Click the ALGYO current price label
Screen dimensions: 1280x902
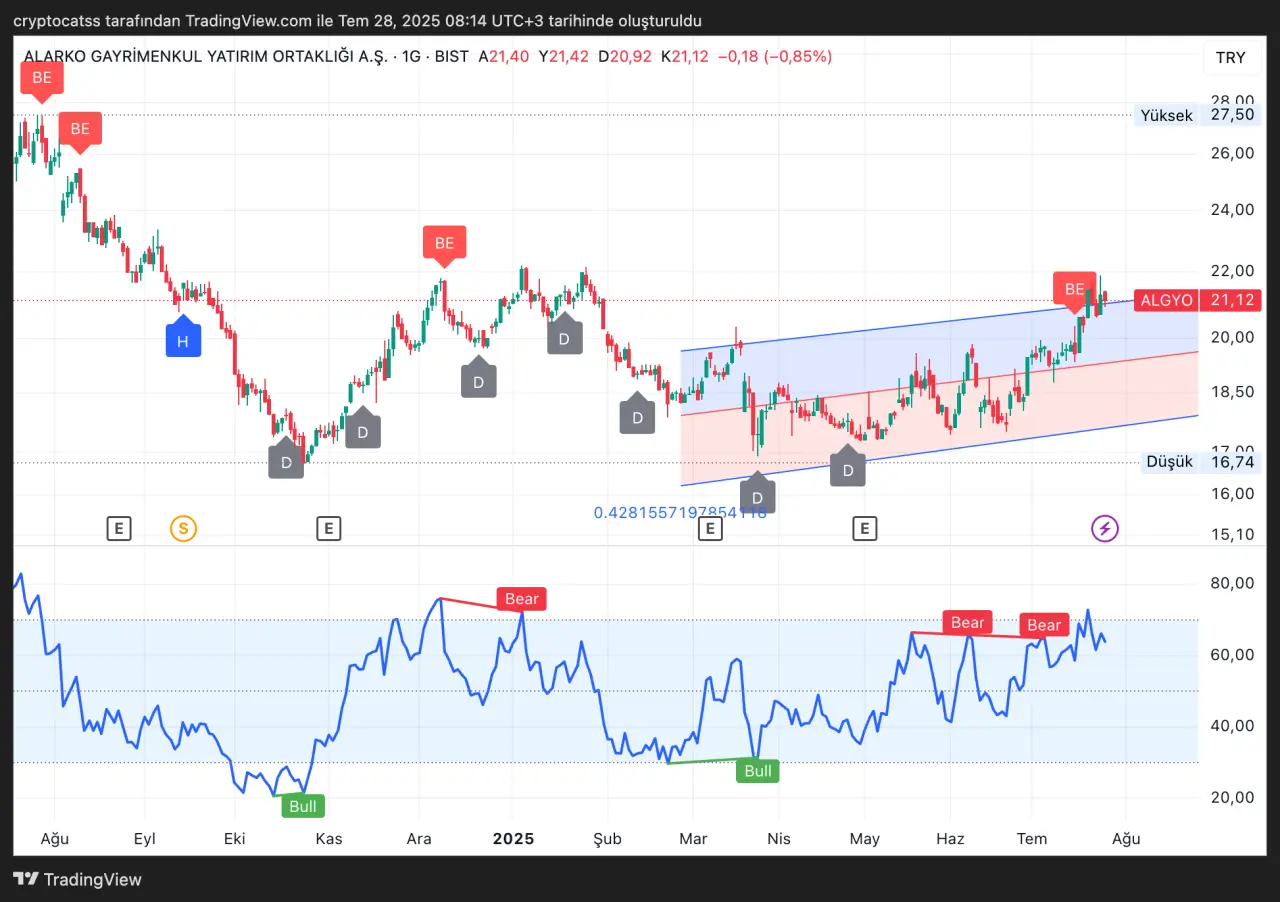[x=1196, y=300]
